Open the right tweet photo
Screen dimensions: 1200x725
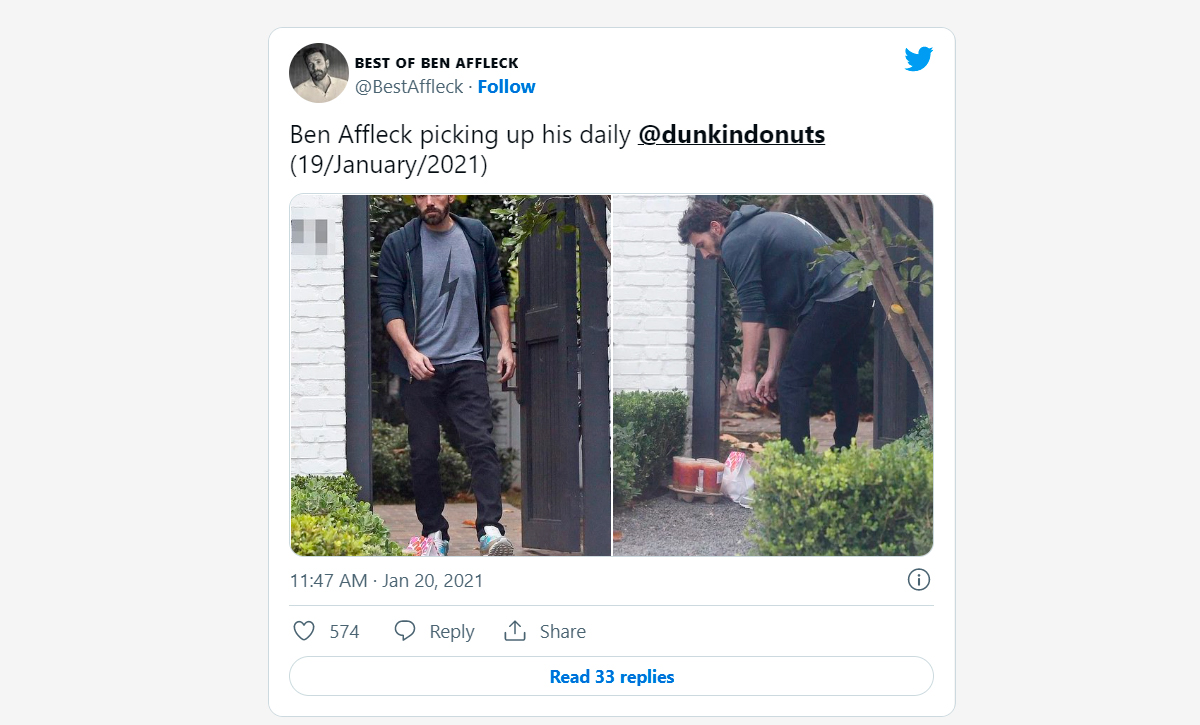772,375
